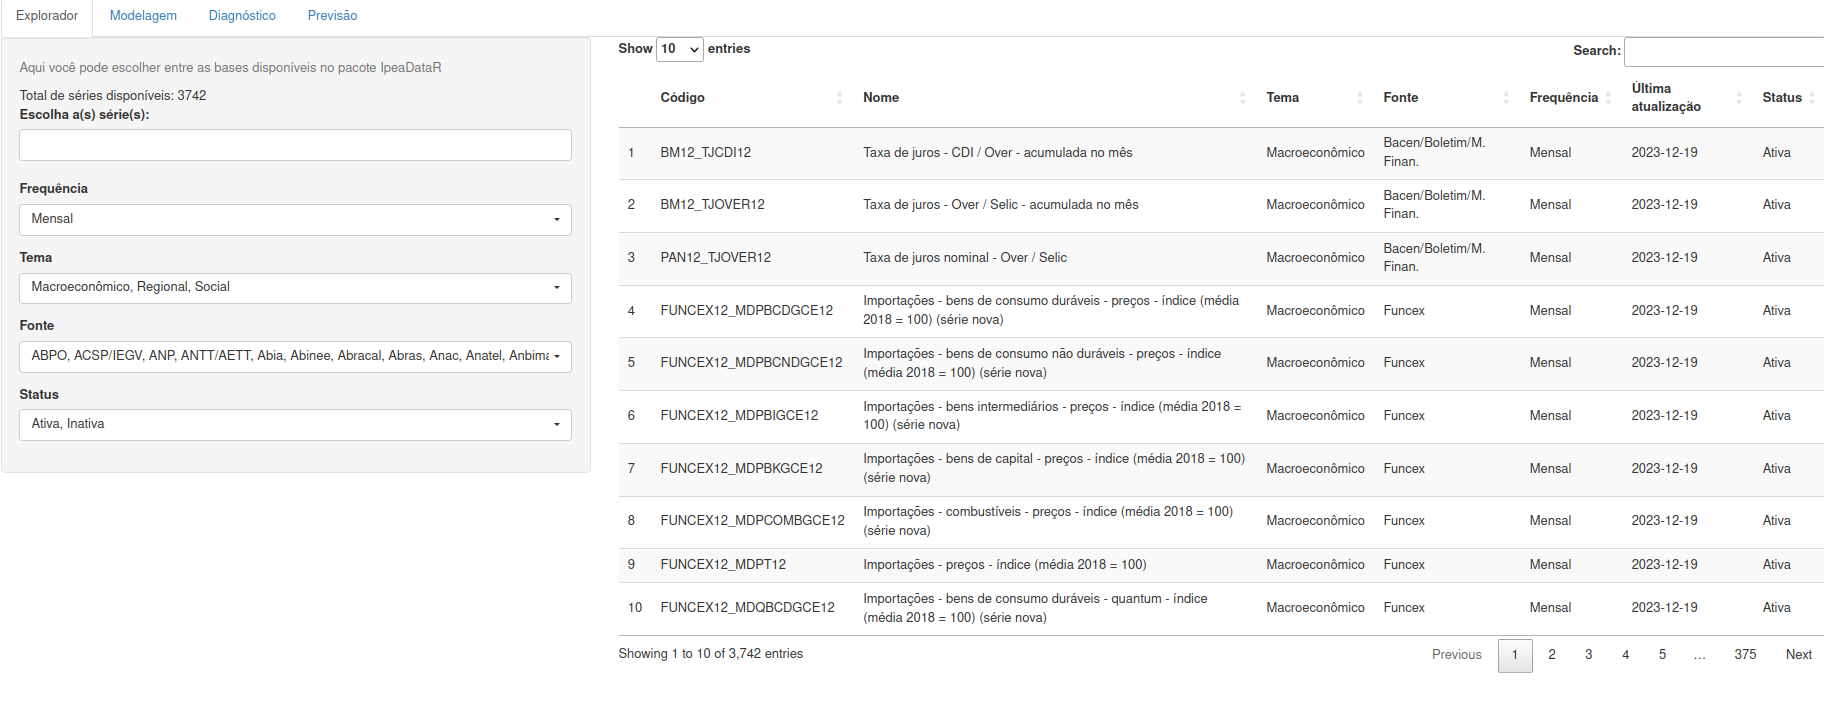Sort table by Tema column arrows

point(1359,98)
